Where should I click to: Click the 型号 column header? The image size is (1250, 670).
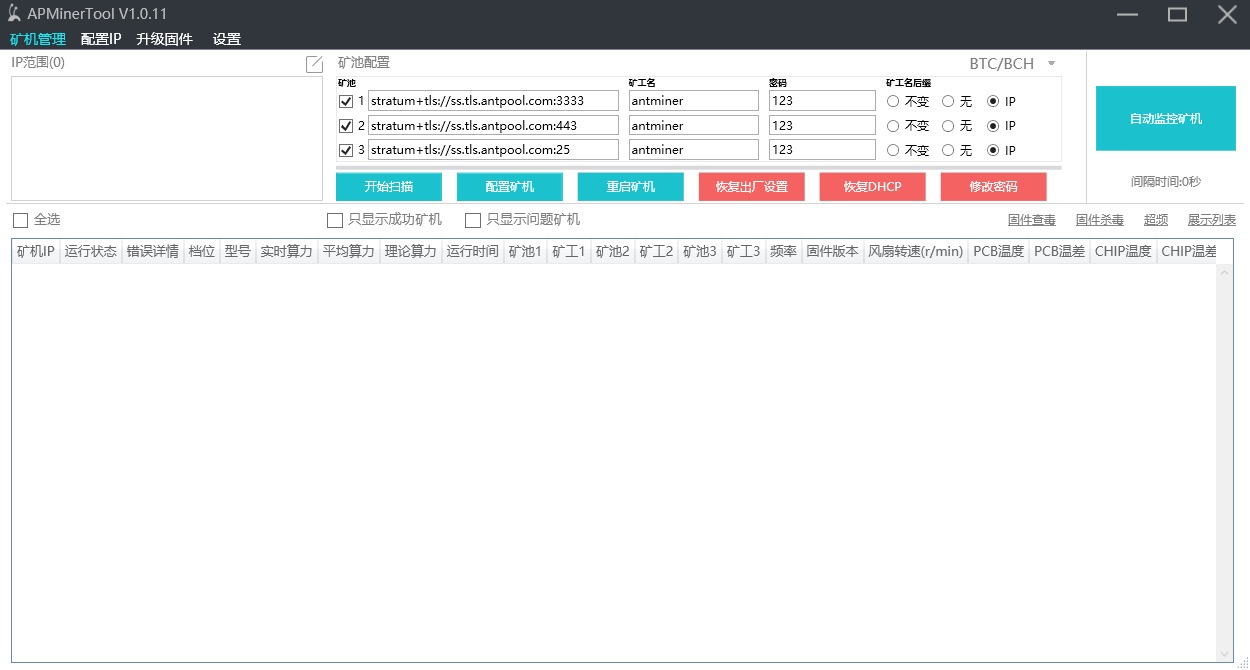pos(238,252)
